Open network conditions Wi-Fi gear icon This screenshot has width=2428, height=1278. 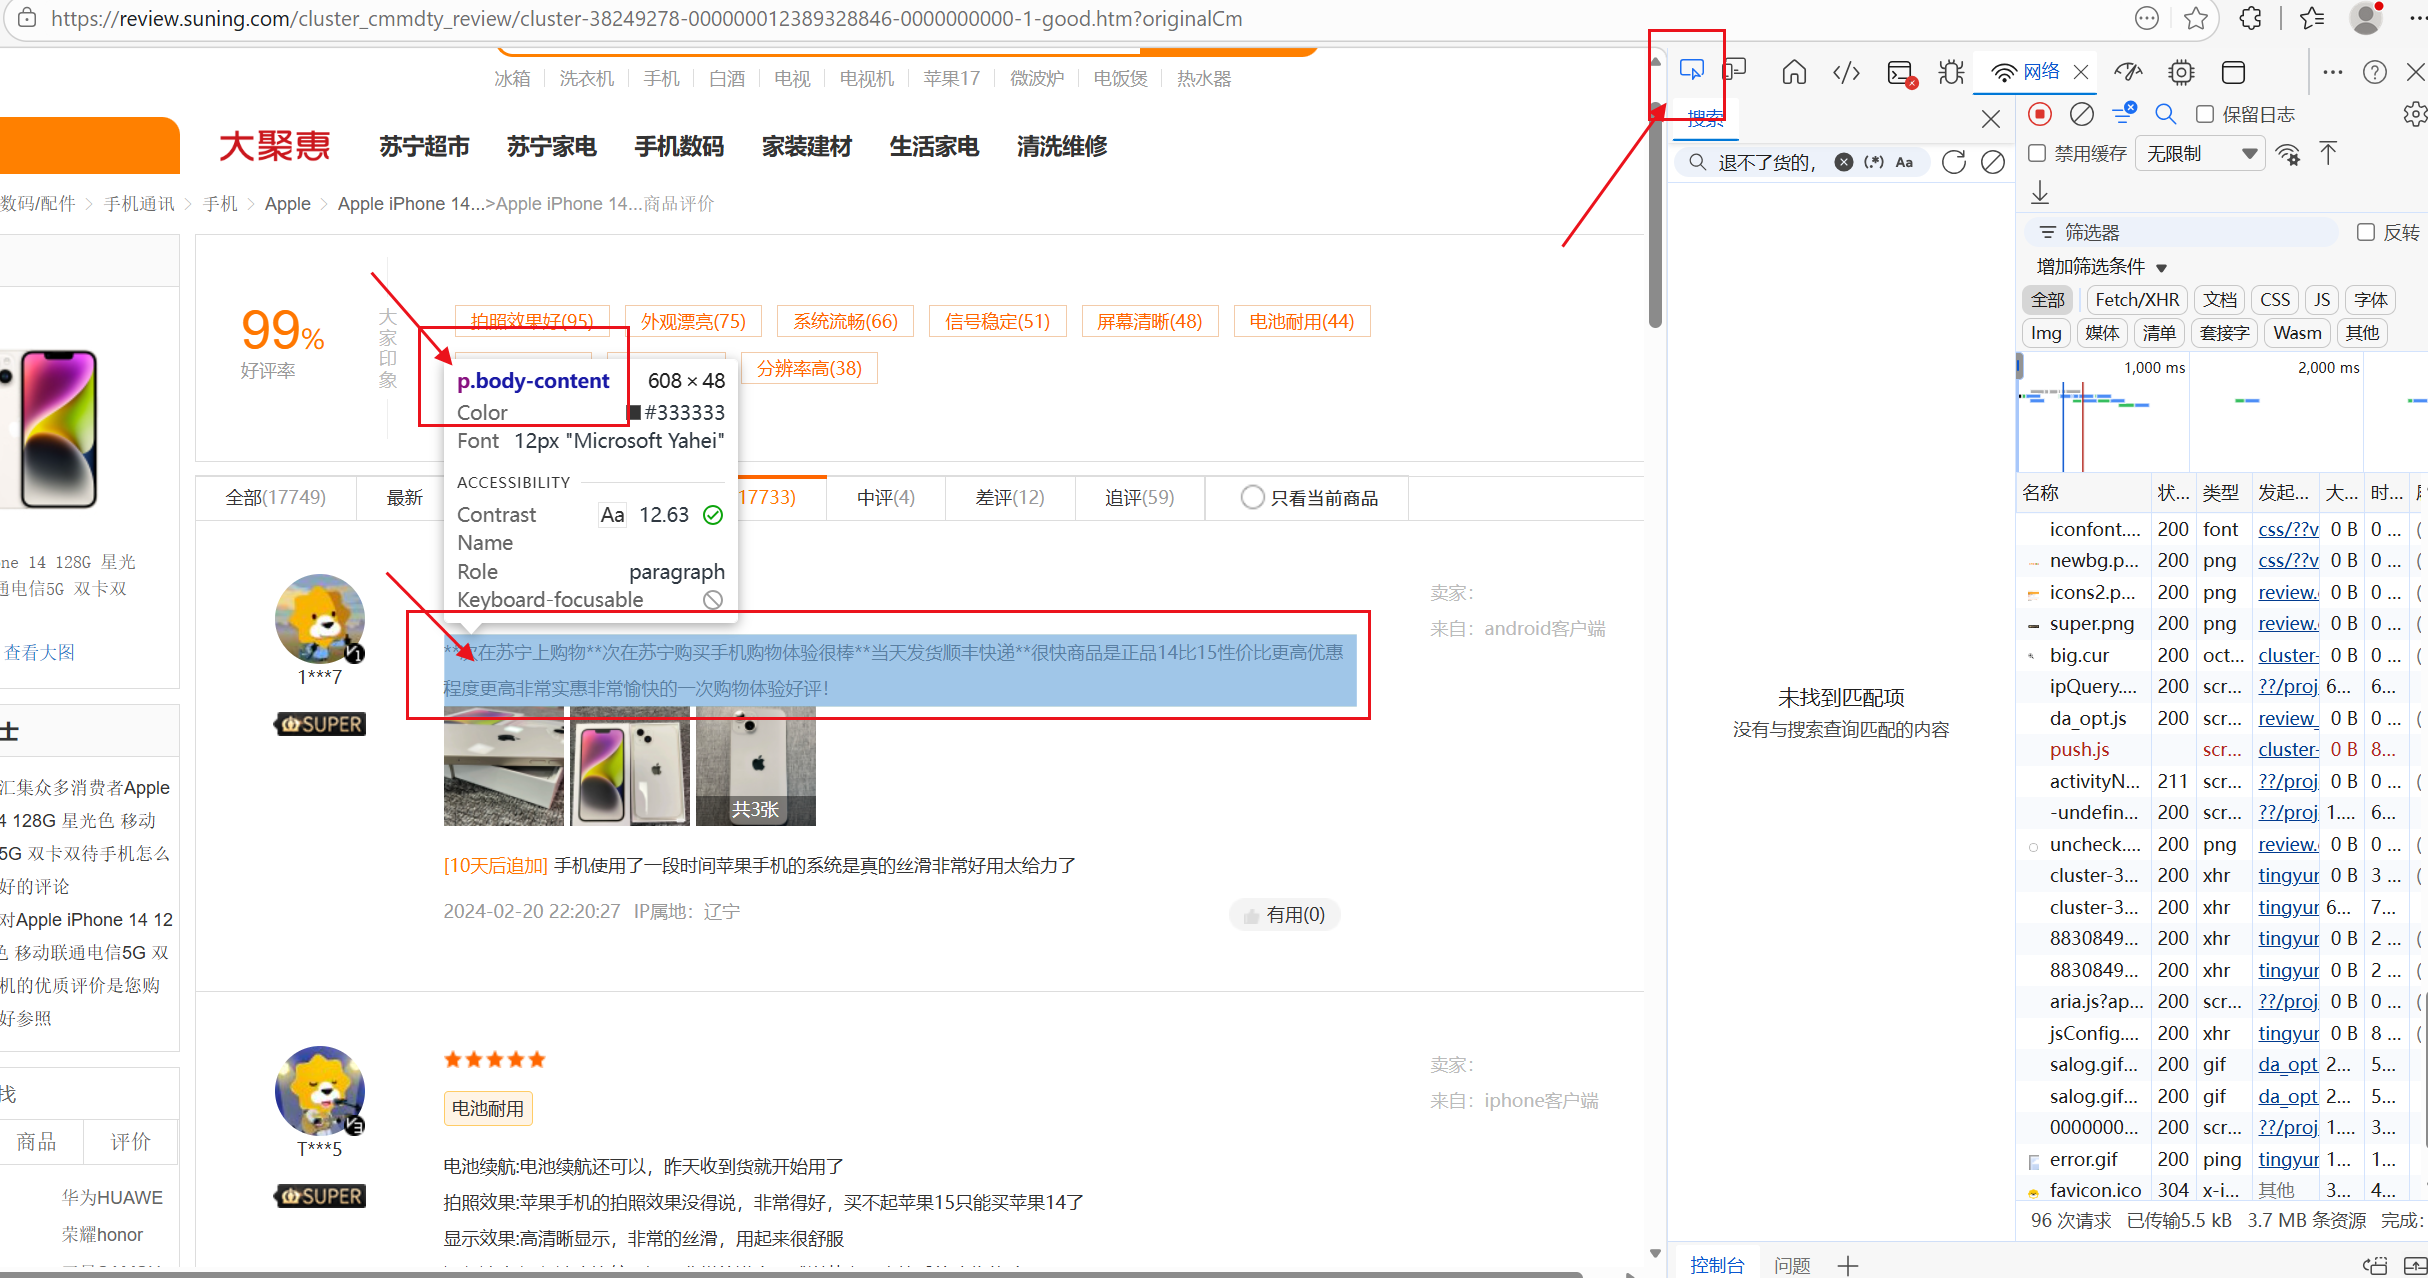2288,154
